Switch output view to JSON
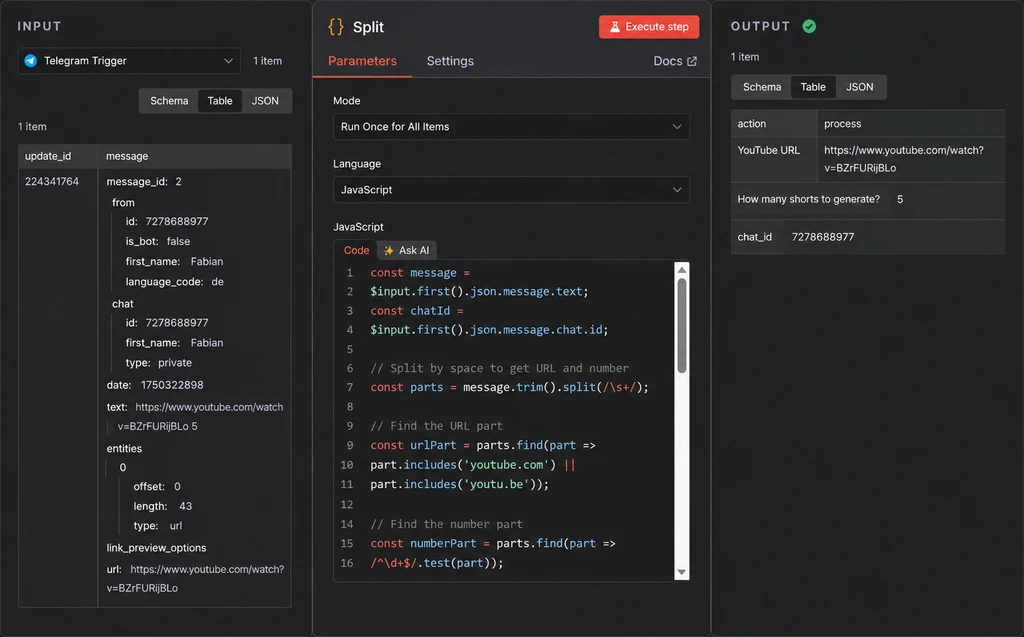 (859, 87)
